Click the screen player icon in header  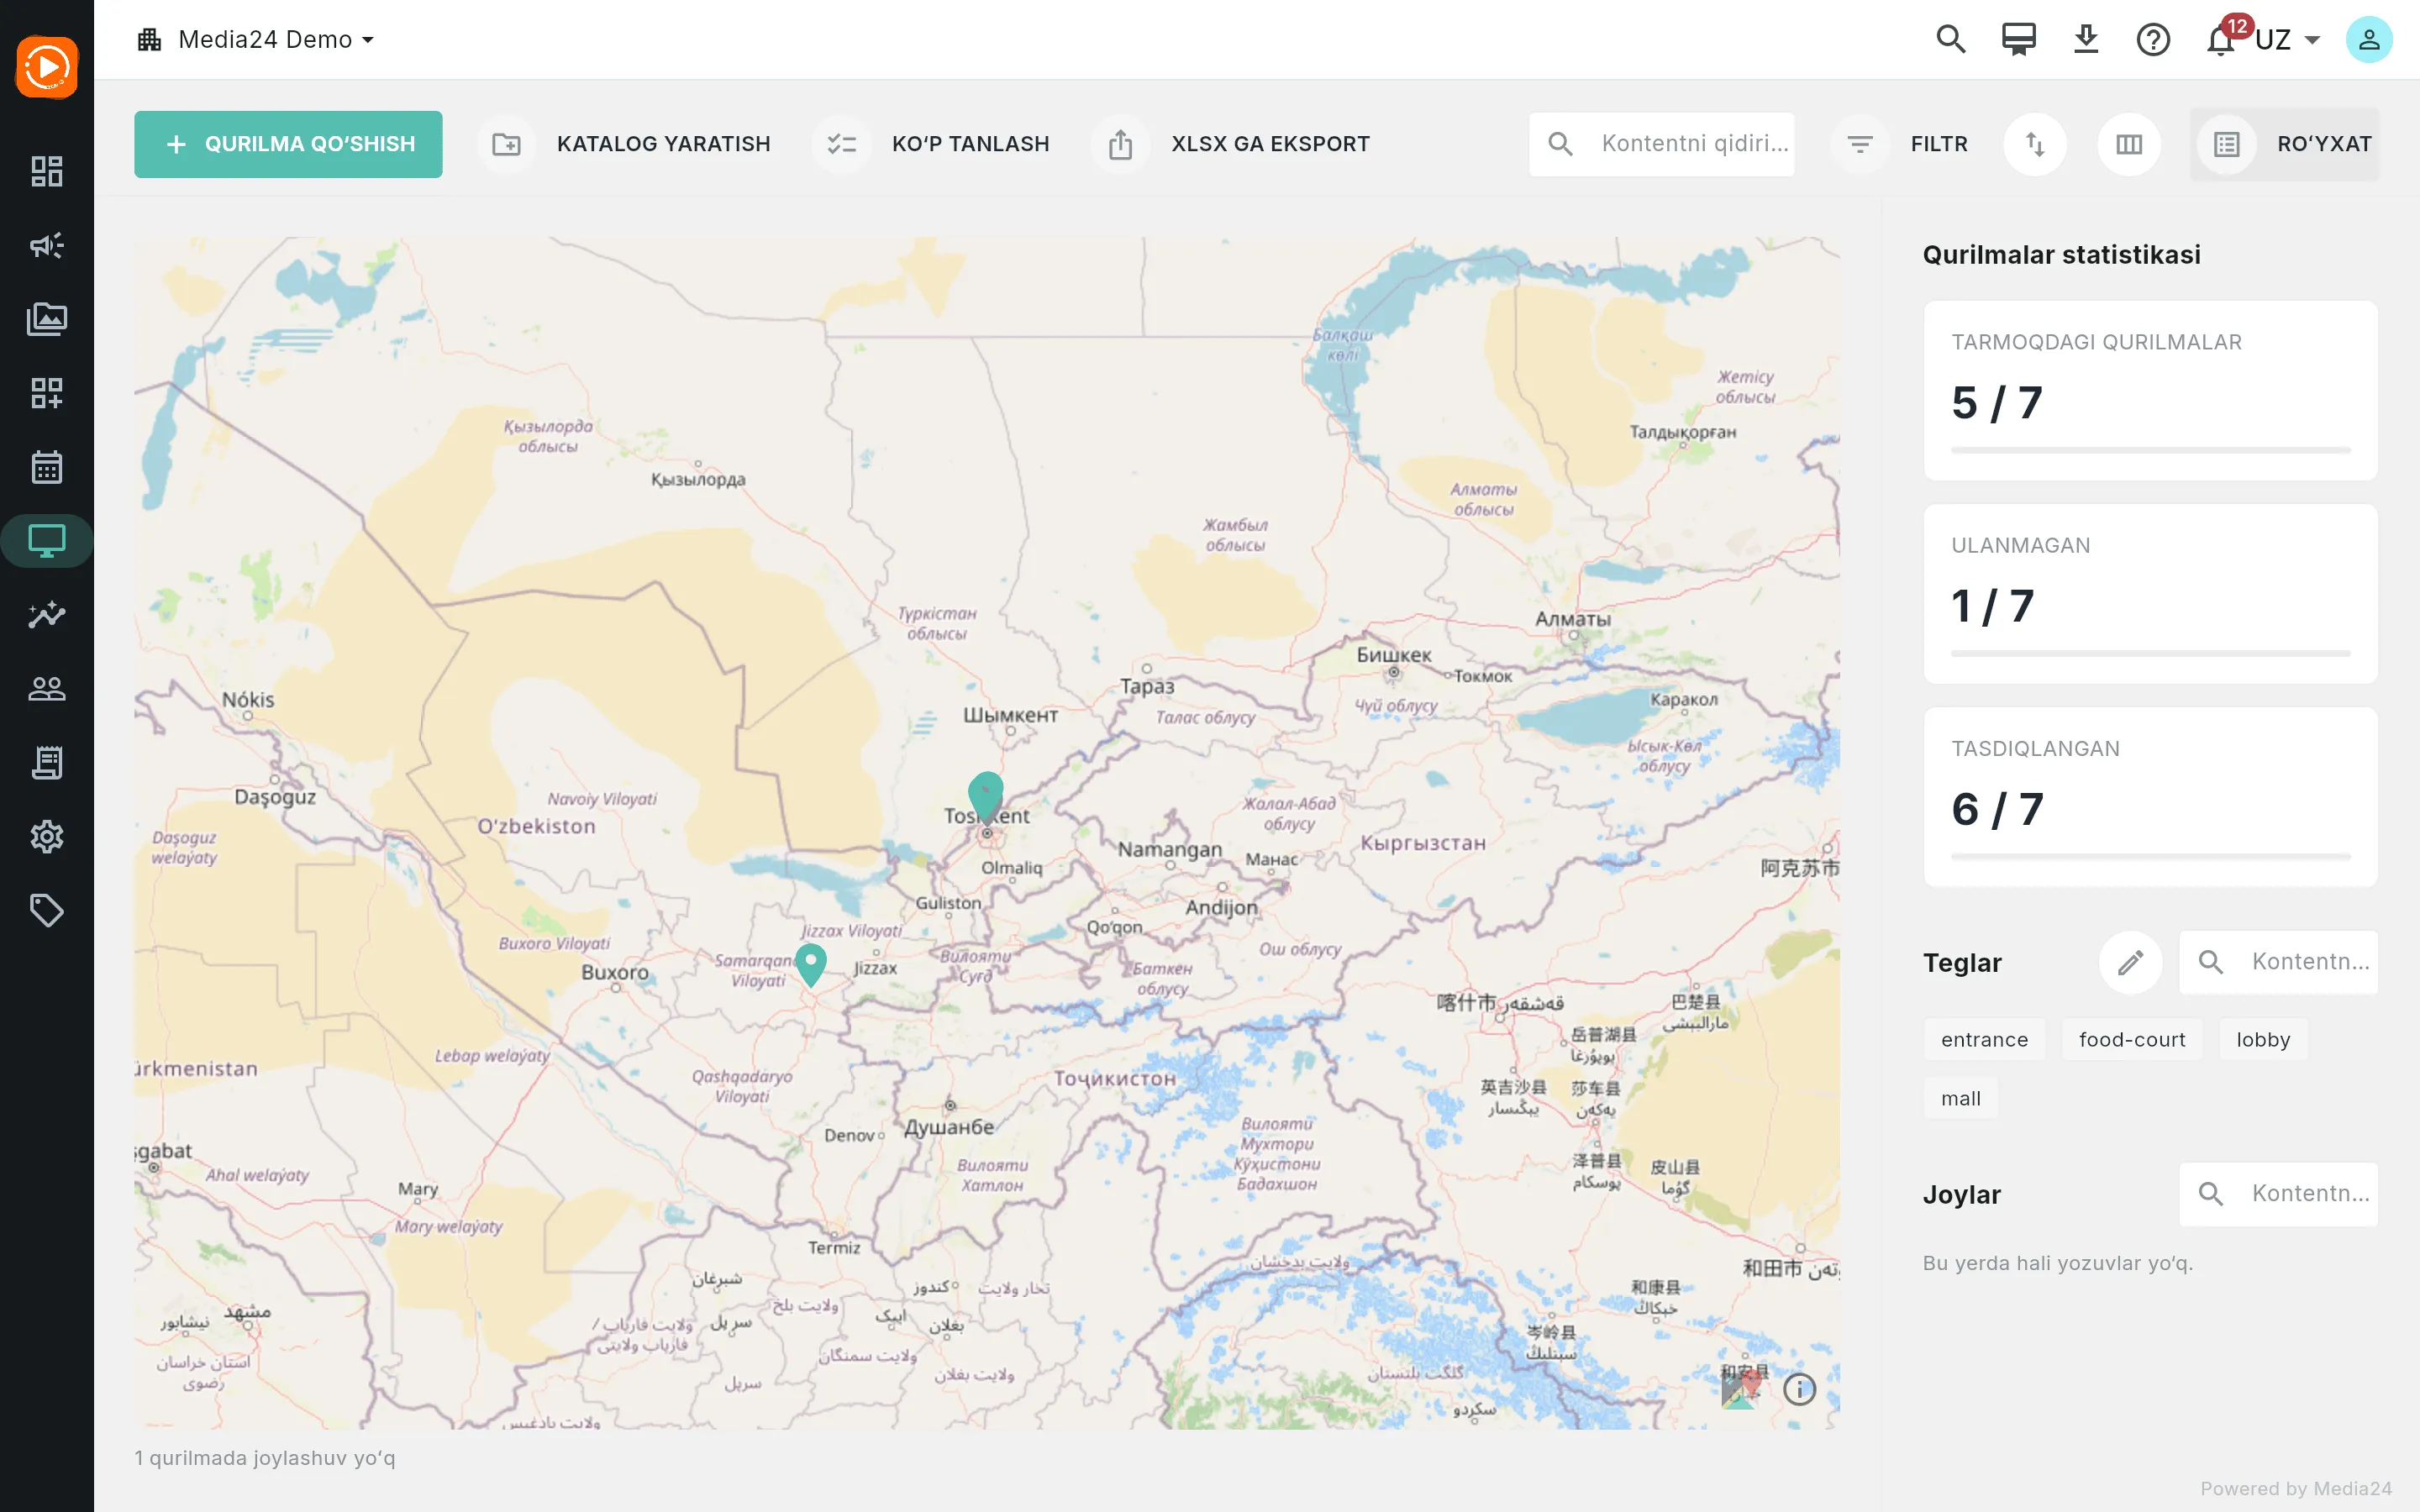click(x=2018, y=40)
